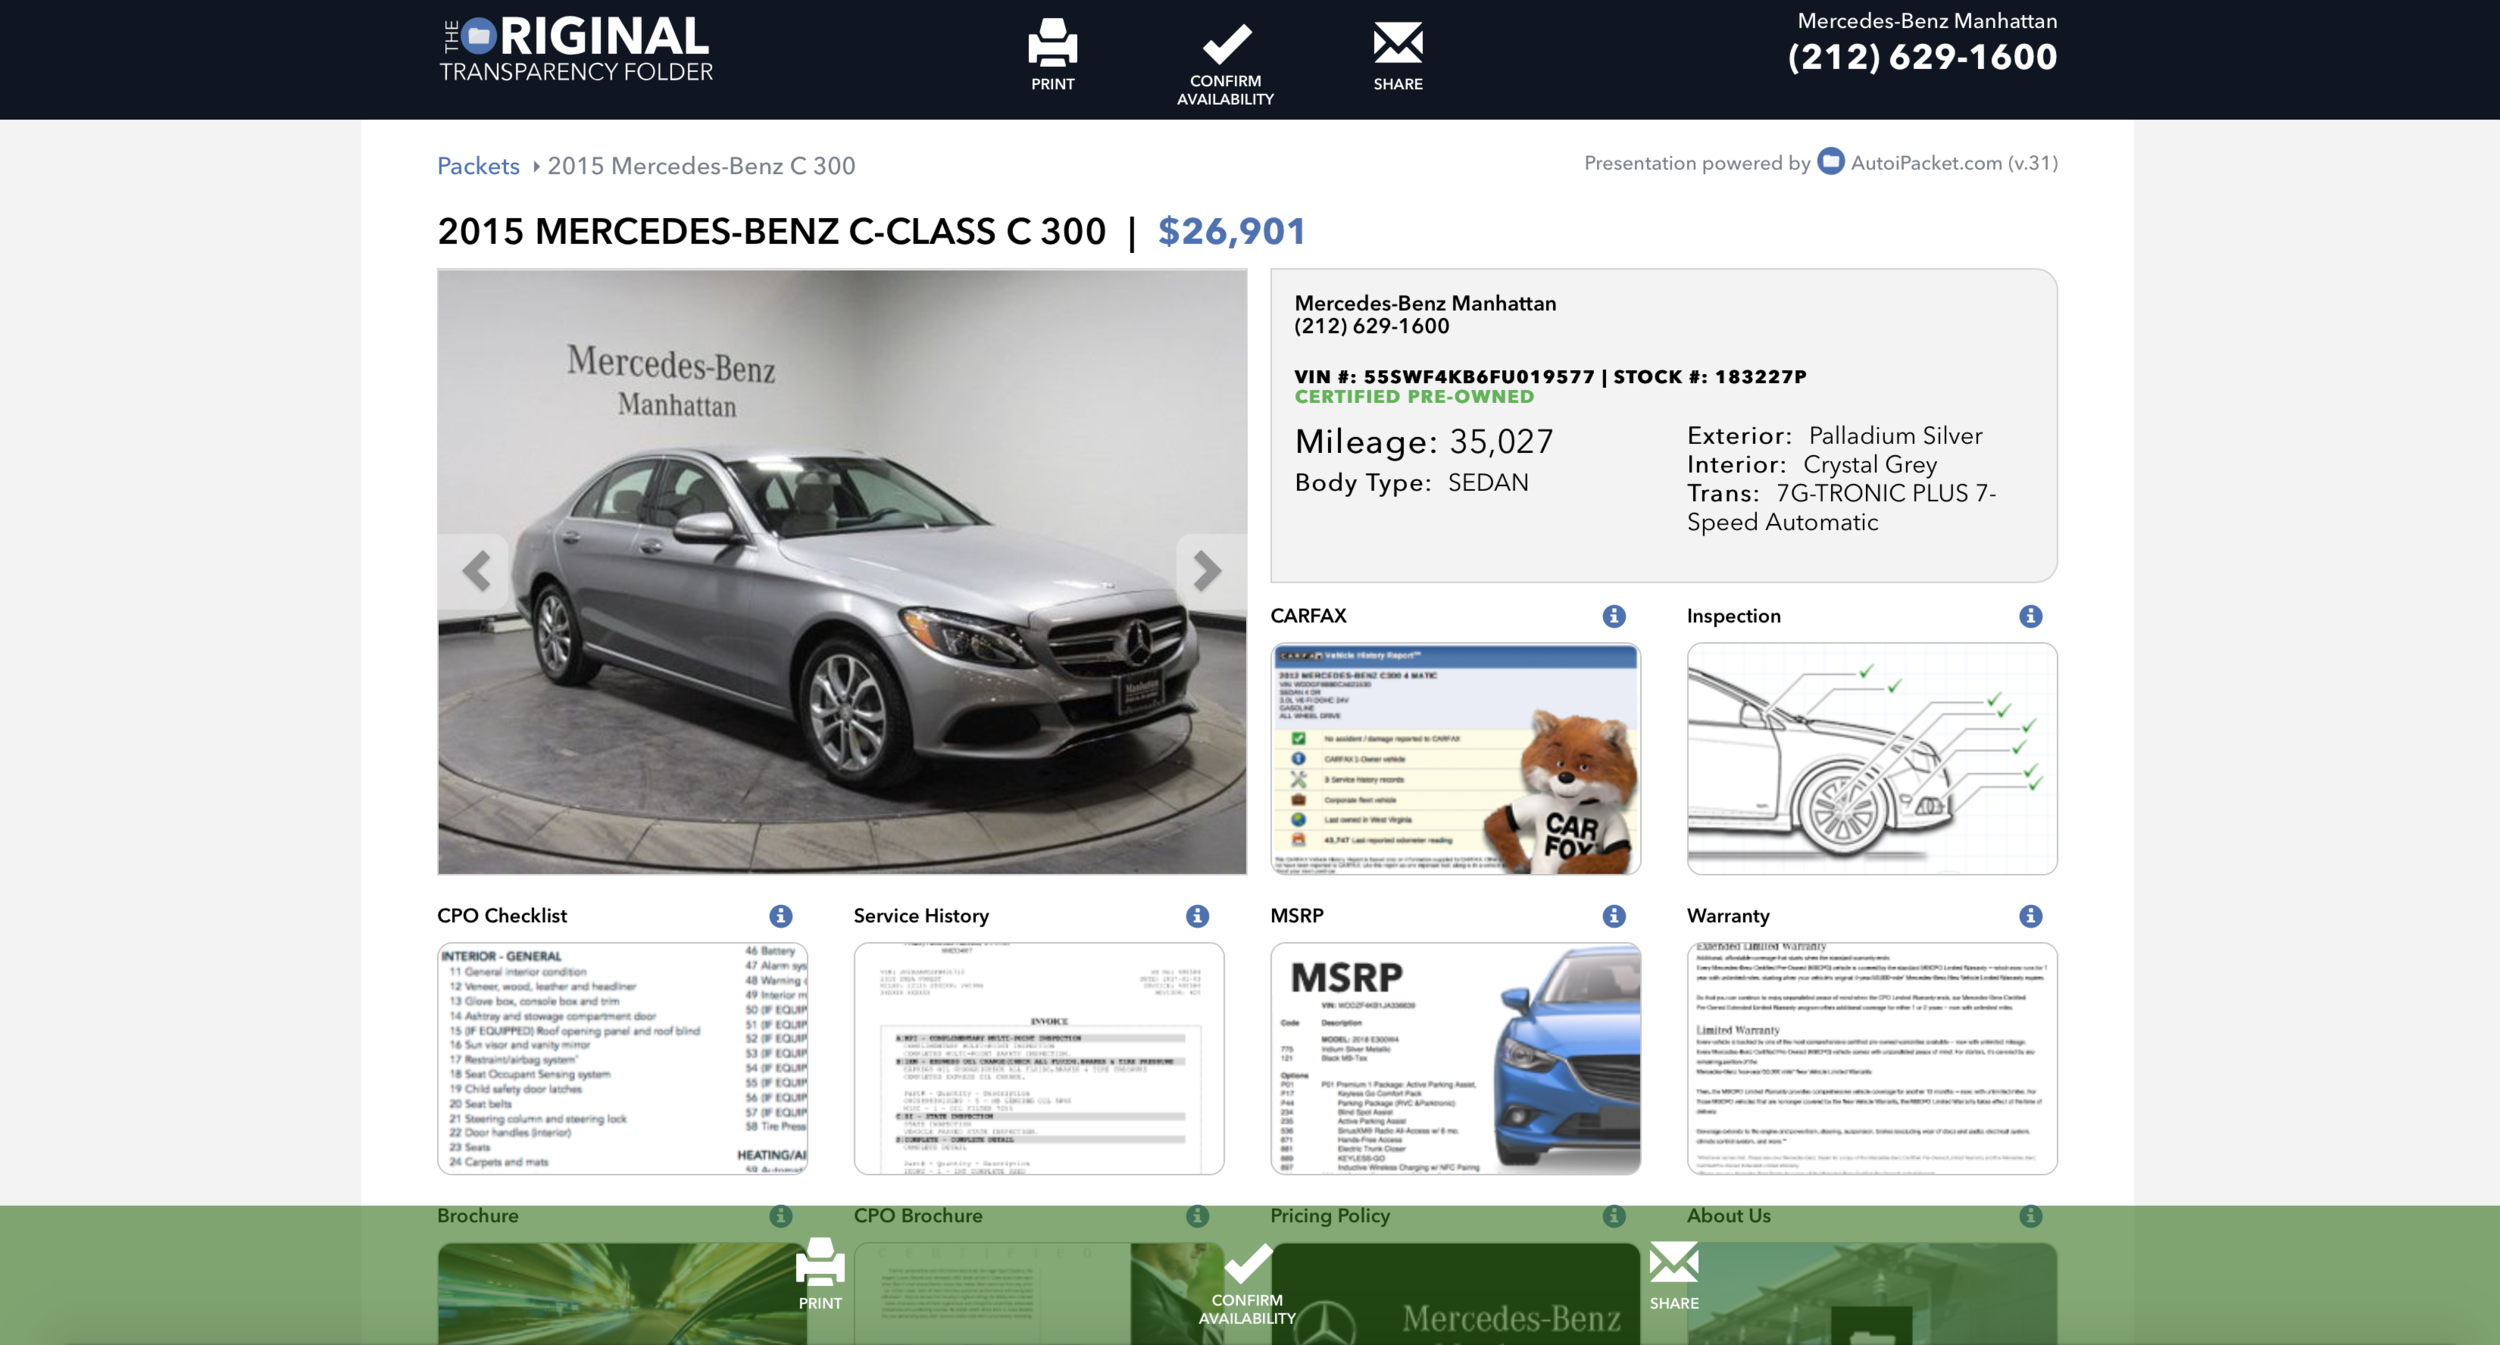Click the Share envelope icon in top header
The width and height of the screenshot is (2500, 1345).
pos(1398,43)
